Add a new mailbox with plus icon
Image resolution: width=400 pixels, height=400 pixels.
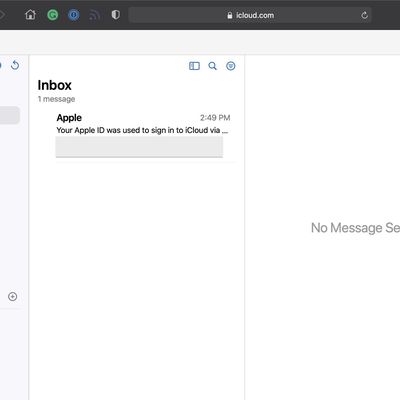point(13,296)
